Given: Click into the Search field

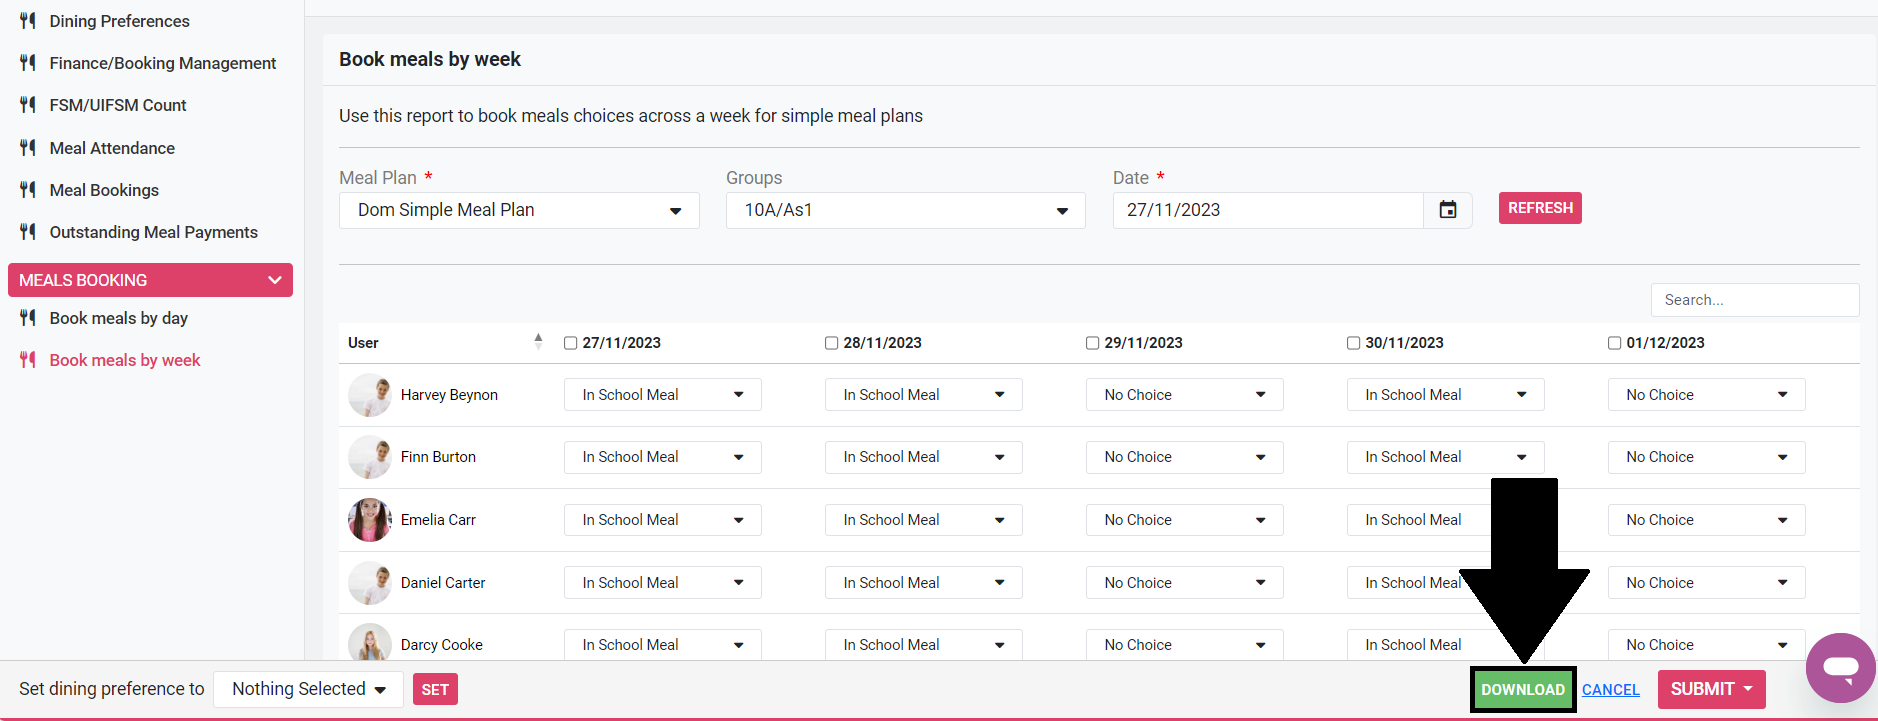Looking at the screenshot, I should (1754, 300).
